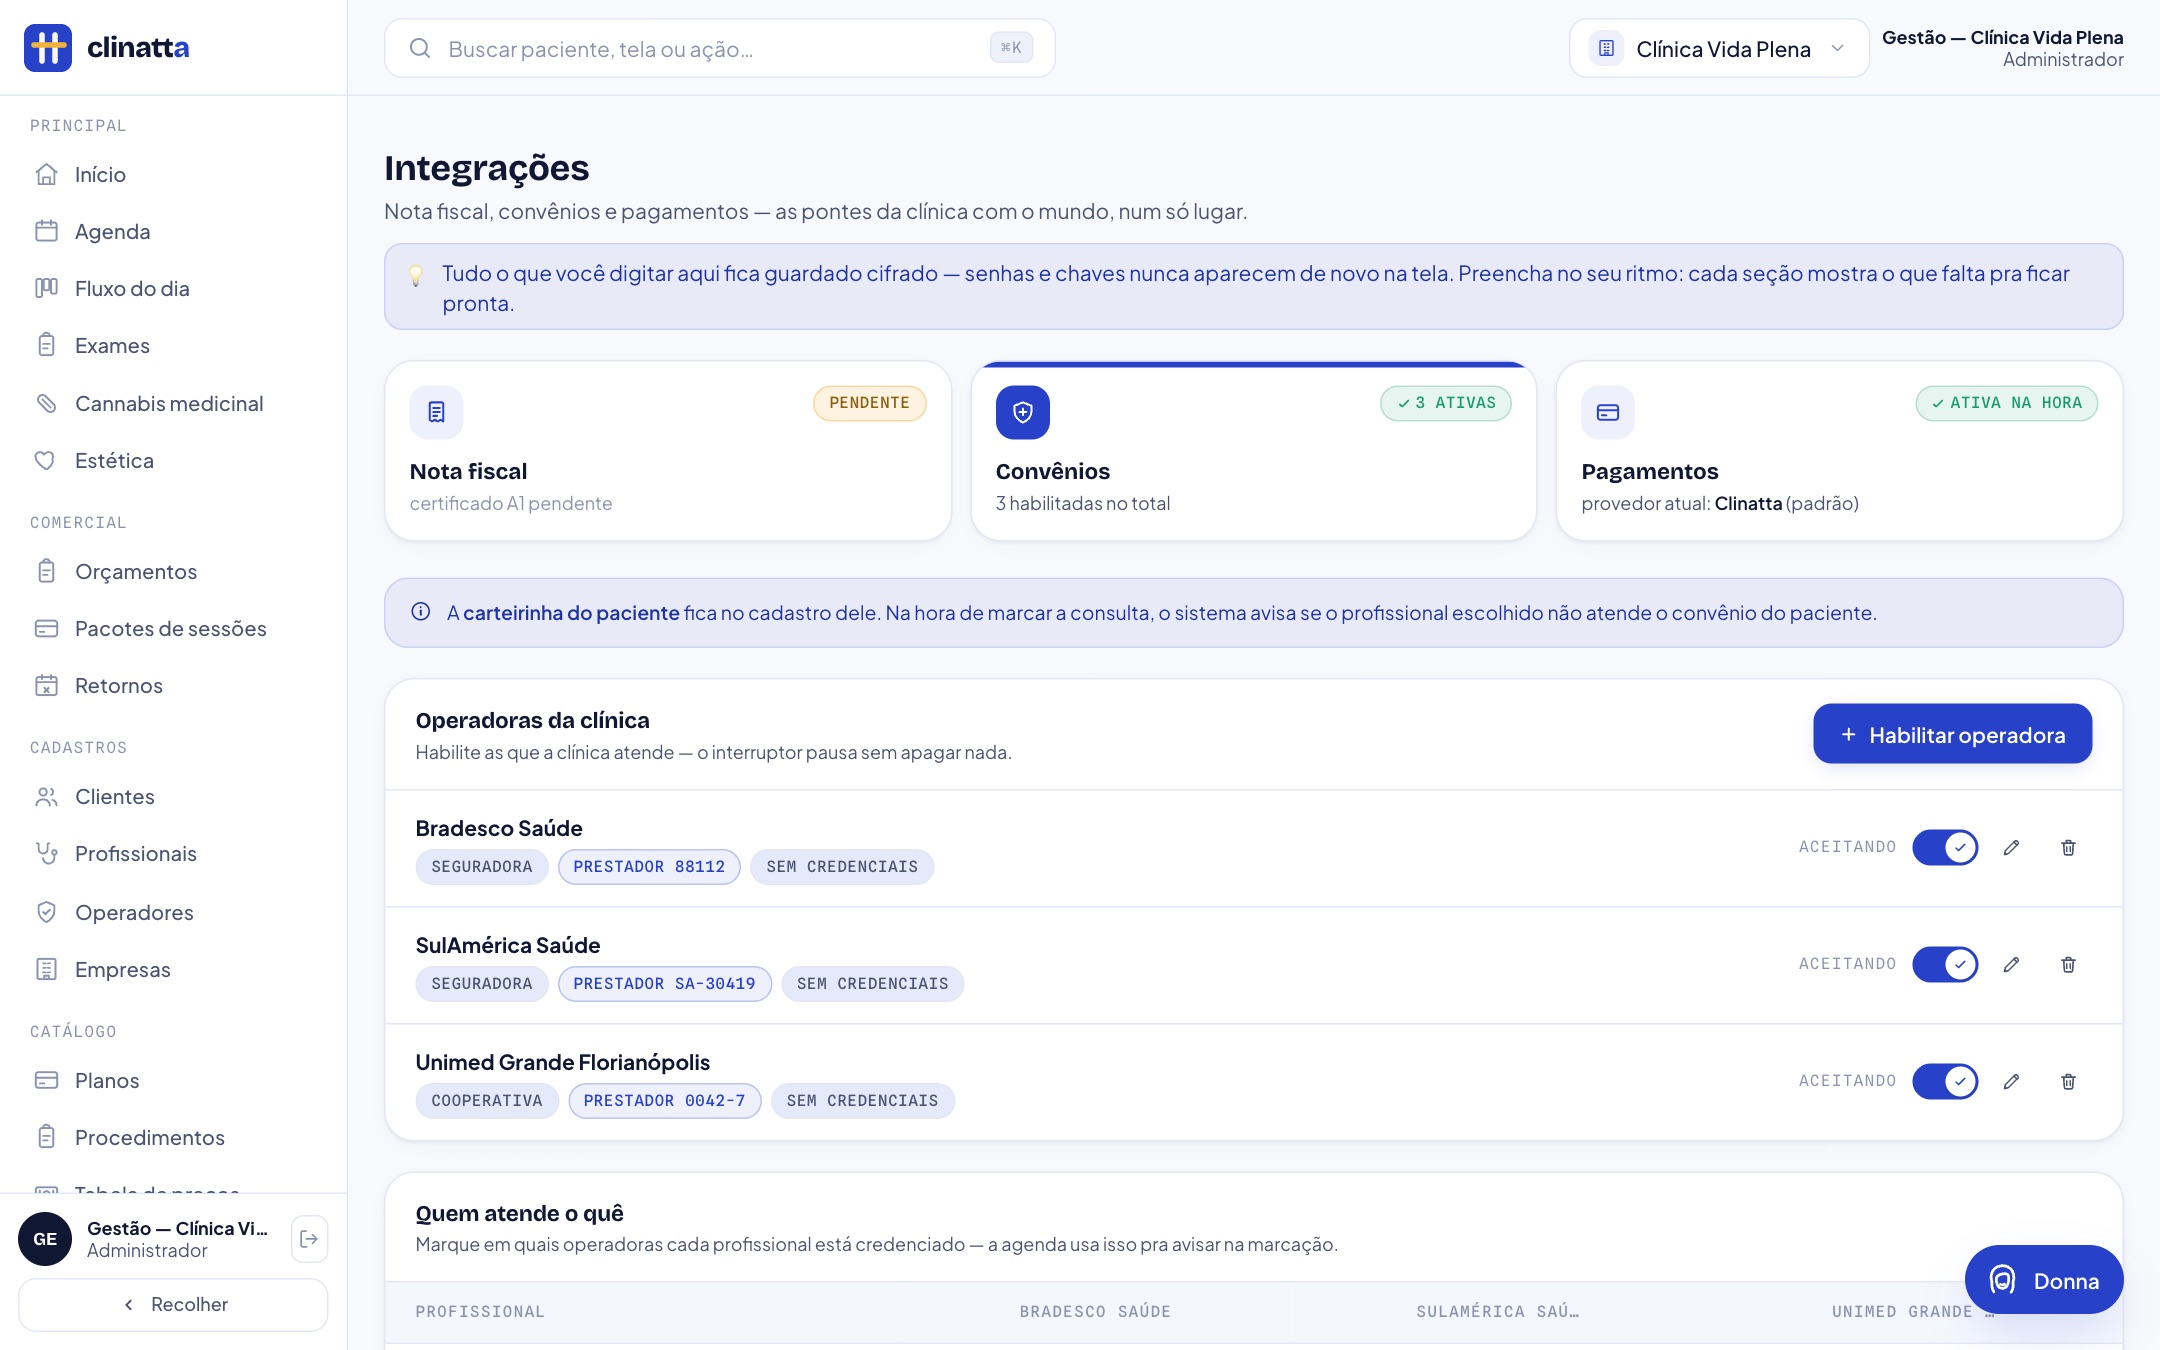2160x1350 pixels.
Task: Open the Clínica Vida Plena clinic dropdown
Action: tap(1719, 48)
